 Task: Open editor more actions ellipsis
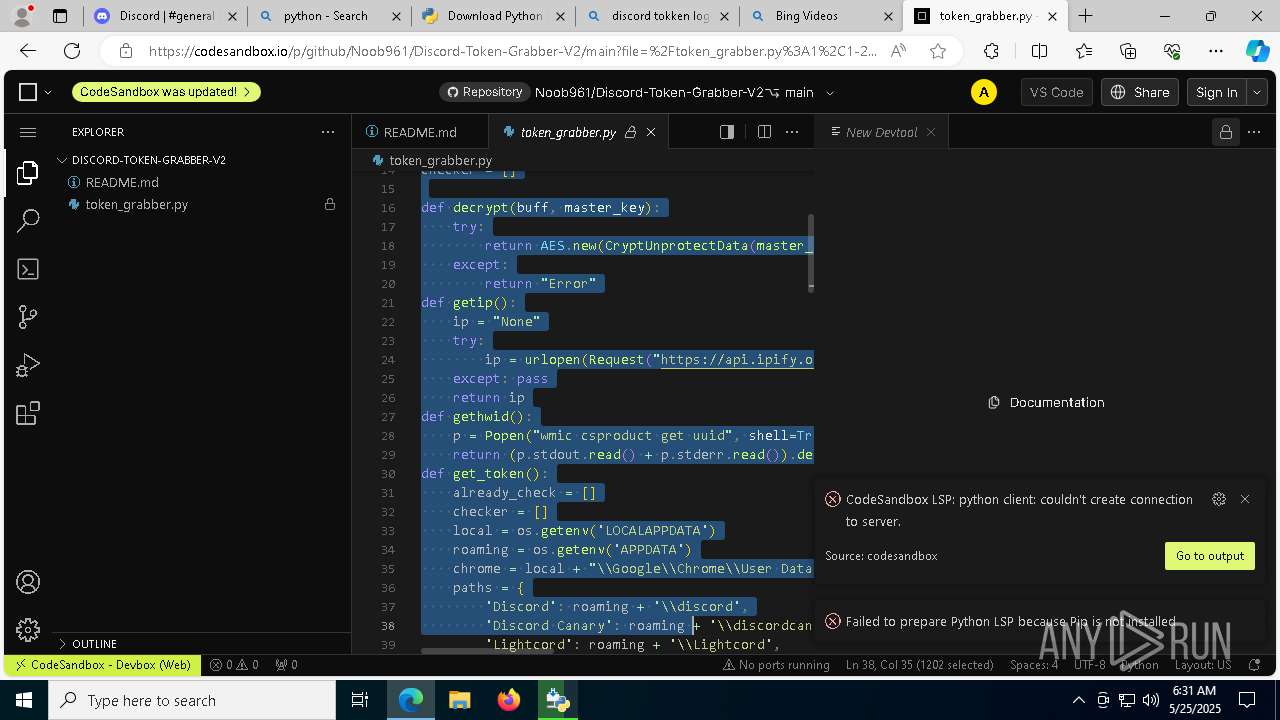[x=792, y=132]
